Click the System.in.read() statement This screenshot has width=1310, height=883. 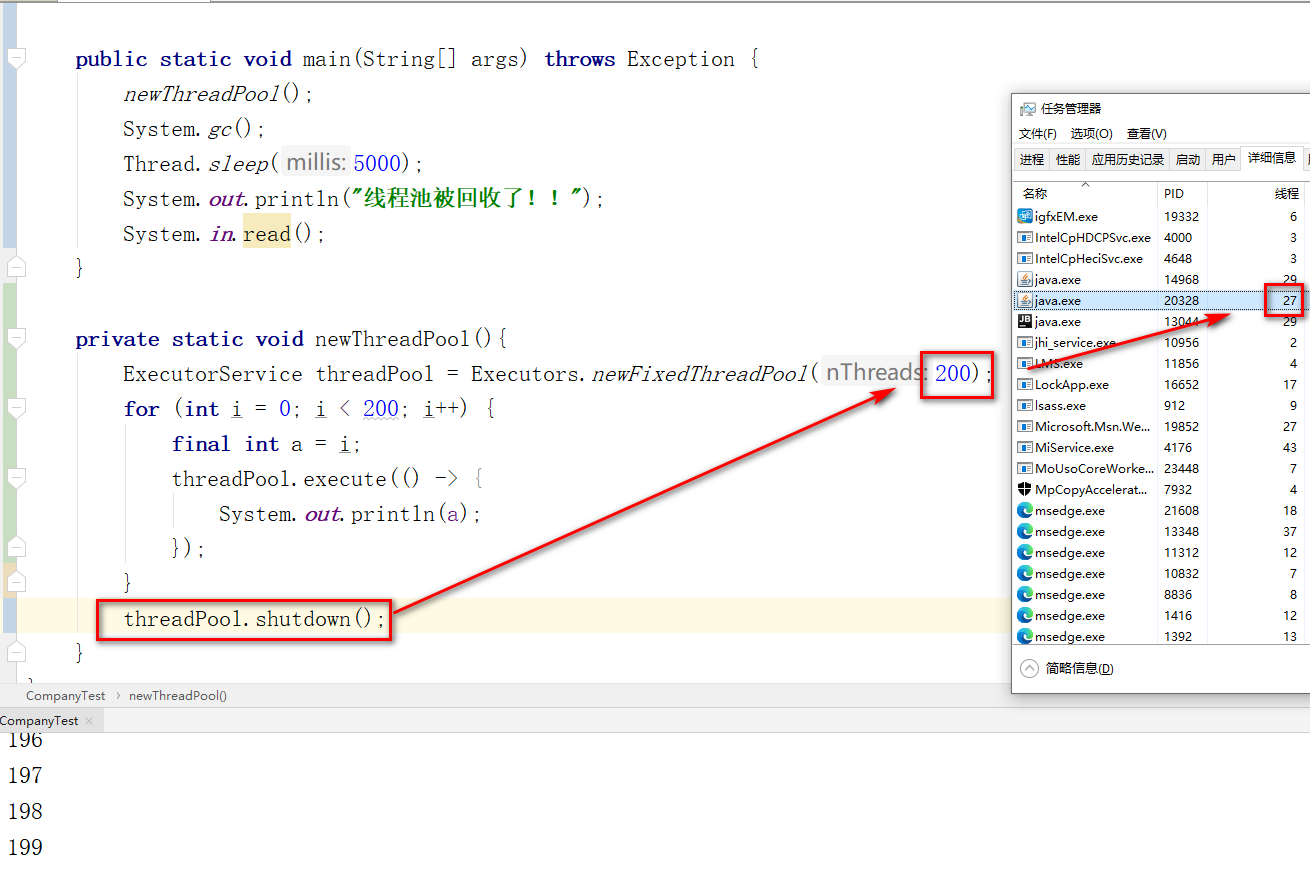pos(224,234)
